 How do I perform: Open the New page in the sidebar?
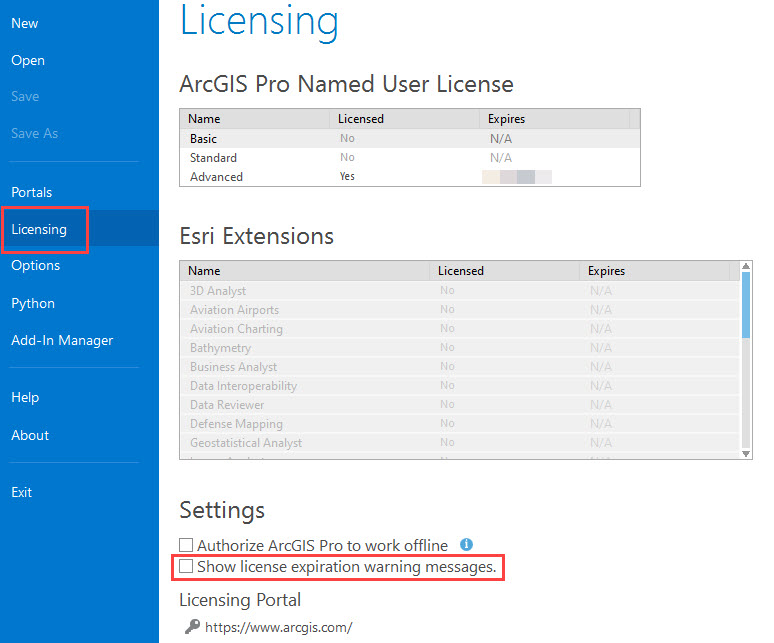[x=25, y=23]
